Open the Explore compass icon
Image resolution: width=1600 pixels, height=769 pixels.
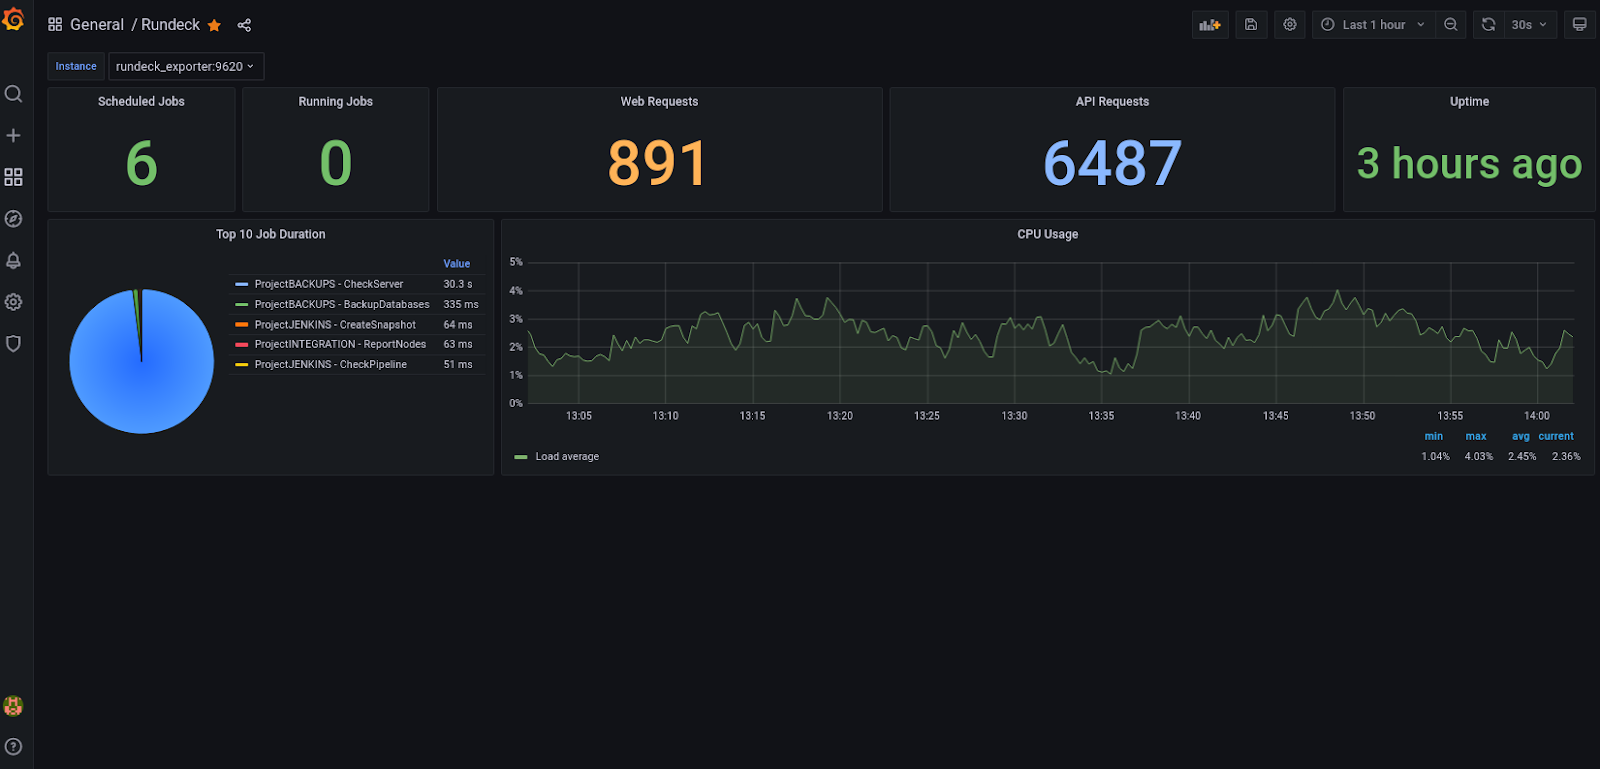pyautogui.click(x=13, y=219)
